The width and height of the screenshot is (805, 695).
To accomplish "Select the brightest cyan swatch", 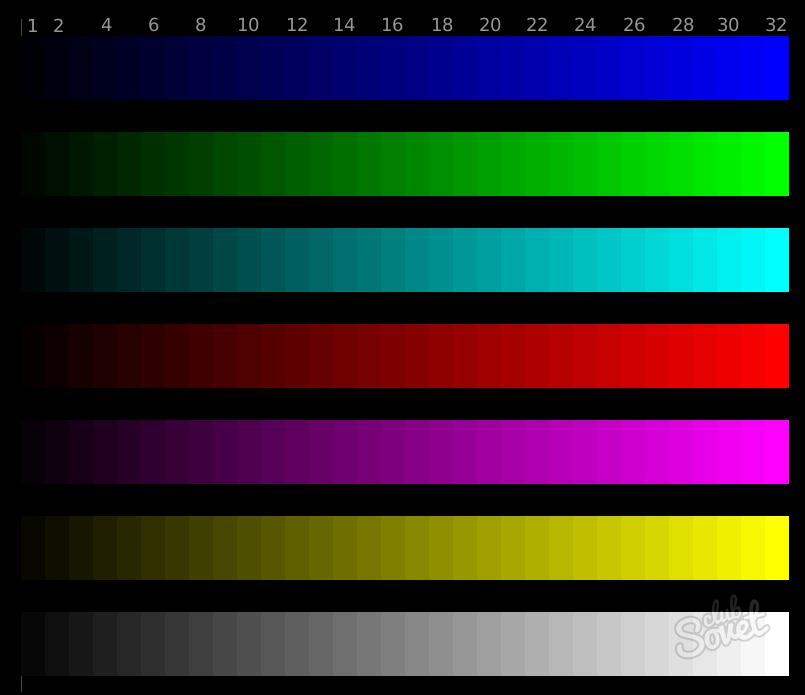I will point(777,260).
